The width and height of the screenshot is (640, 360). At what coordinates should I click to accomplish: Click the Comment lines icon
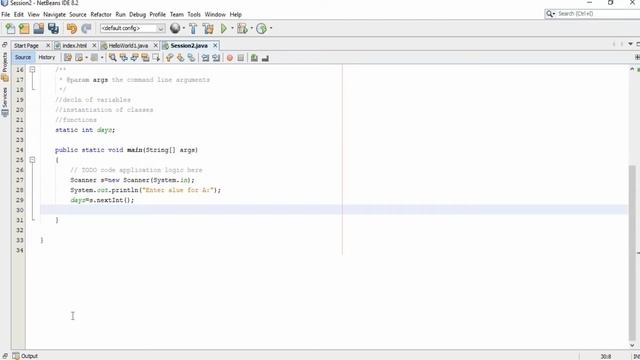(x=254, y=58)
